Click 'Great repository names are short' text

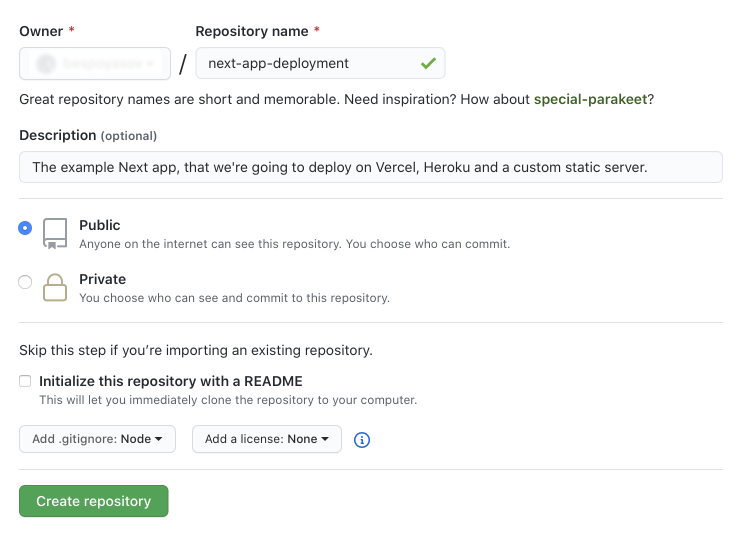point(336,99)
